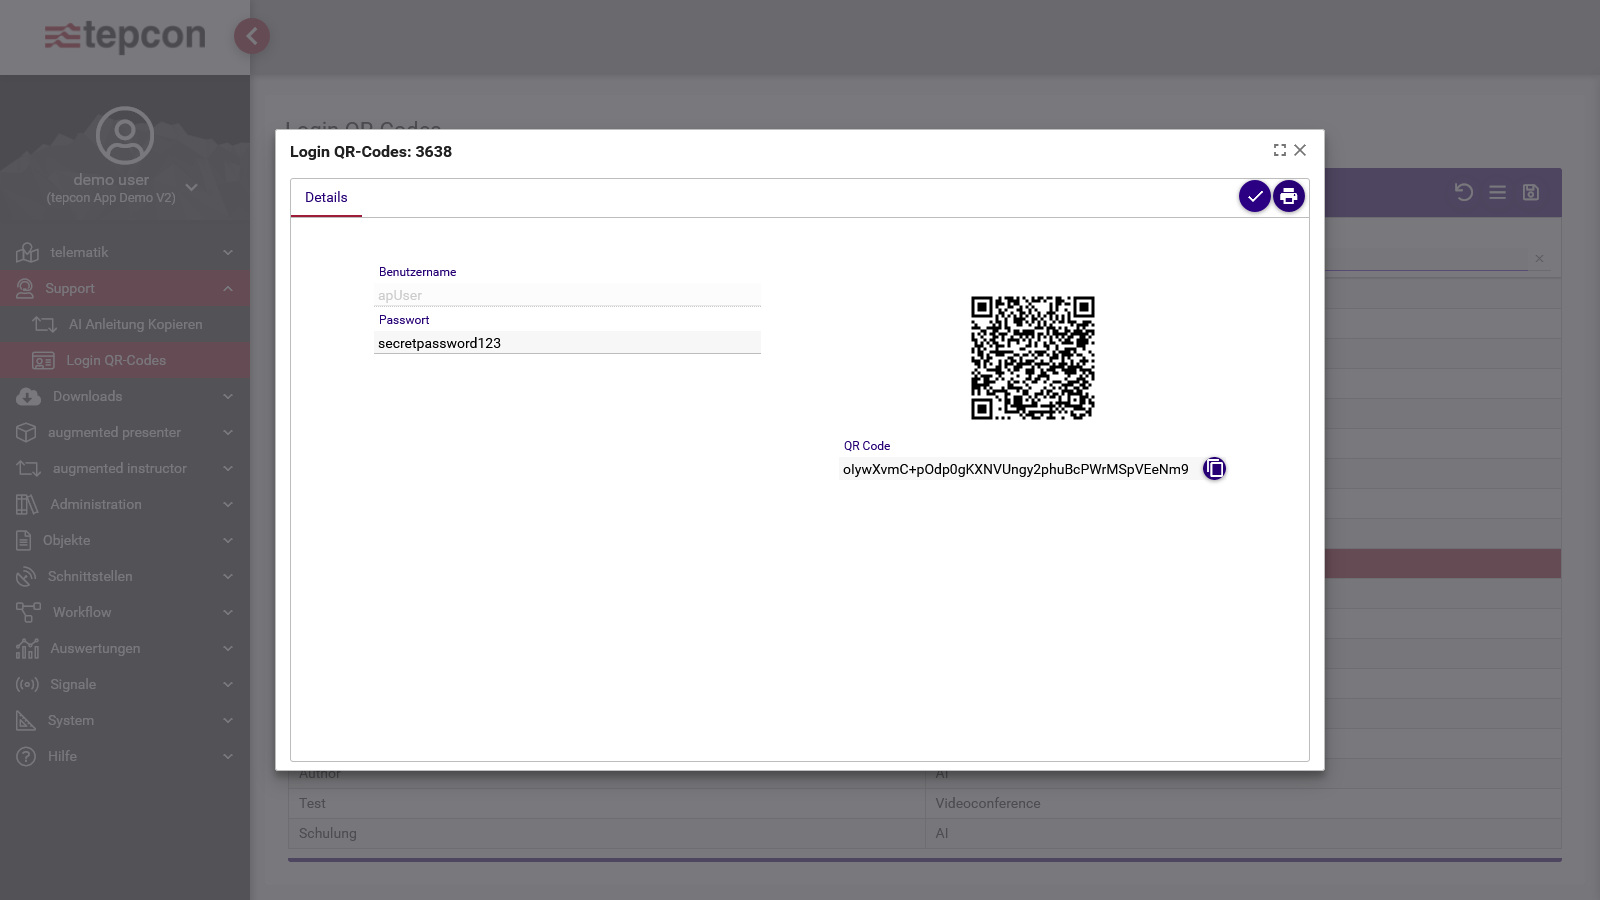The width and height of the screenshot is (1600, 900).
Task: Expand the Workflow menu
Action: coord(81,612)
